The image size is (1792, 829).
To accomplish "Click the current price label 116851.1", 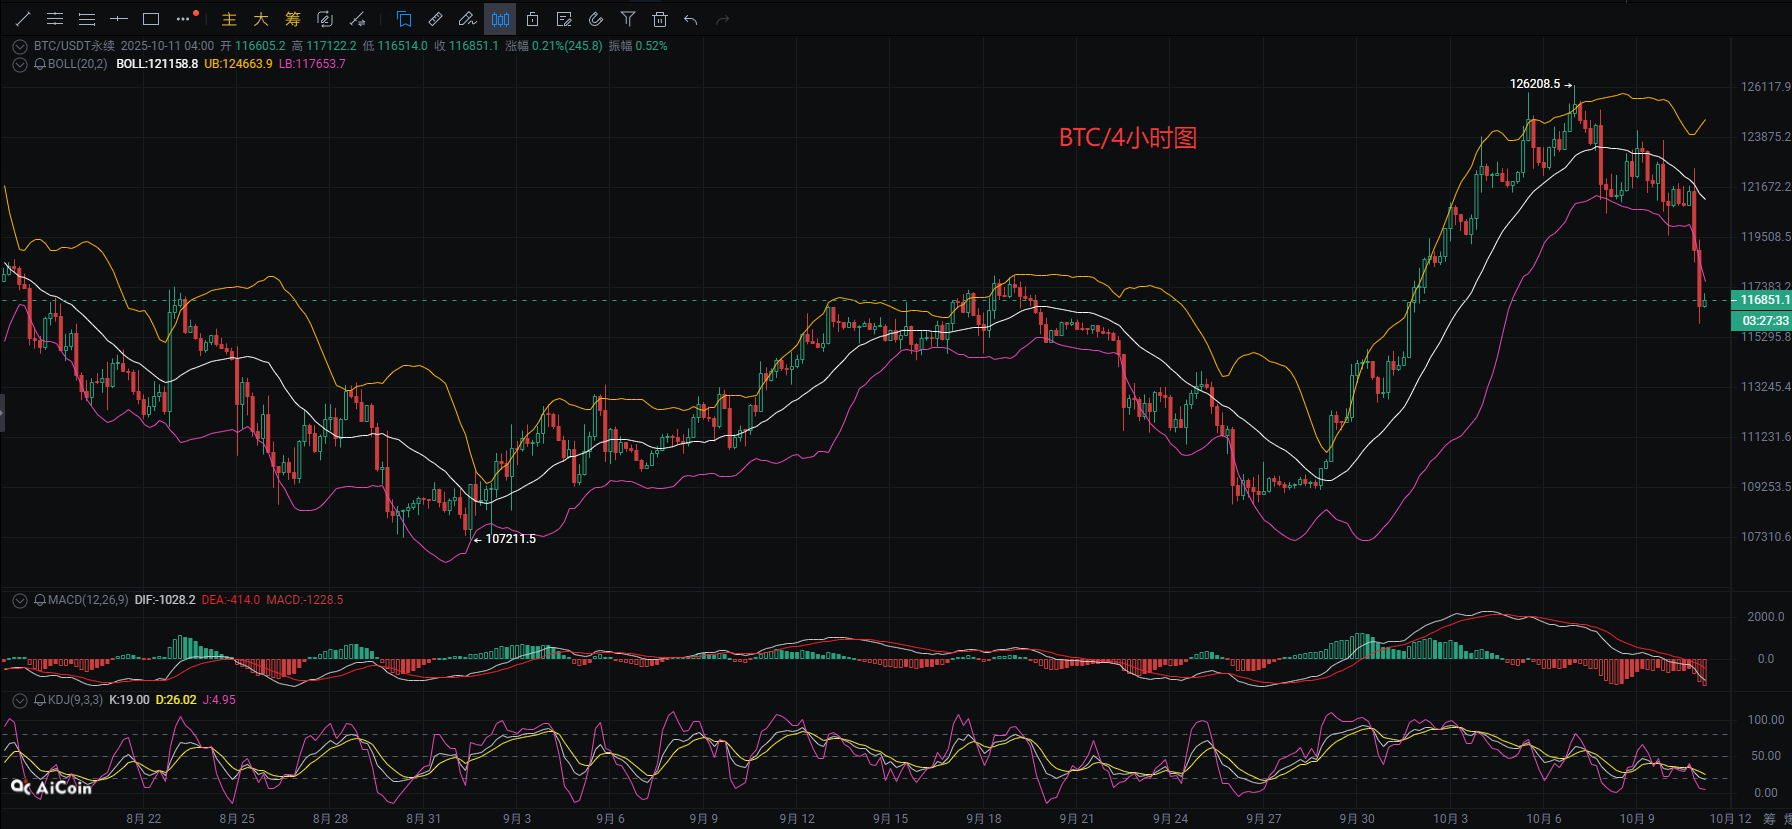I will pos(1762,300).
